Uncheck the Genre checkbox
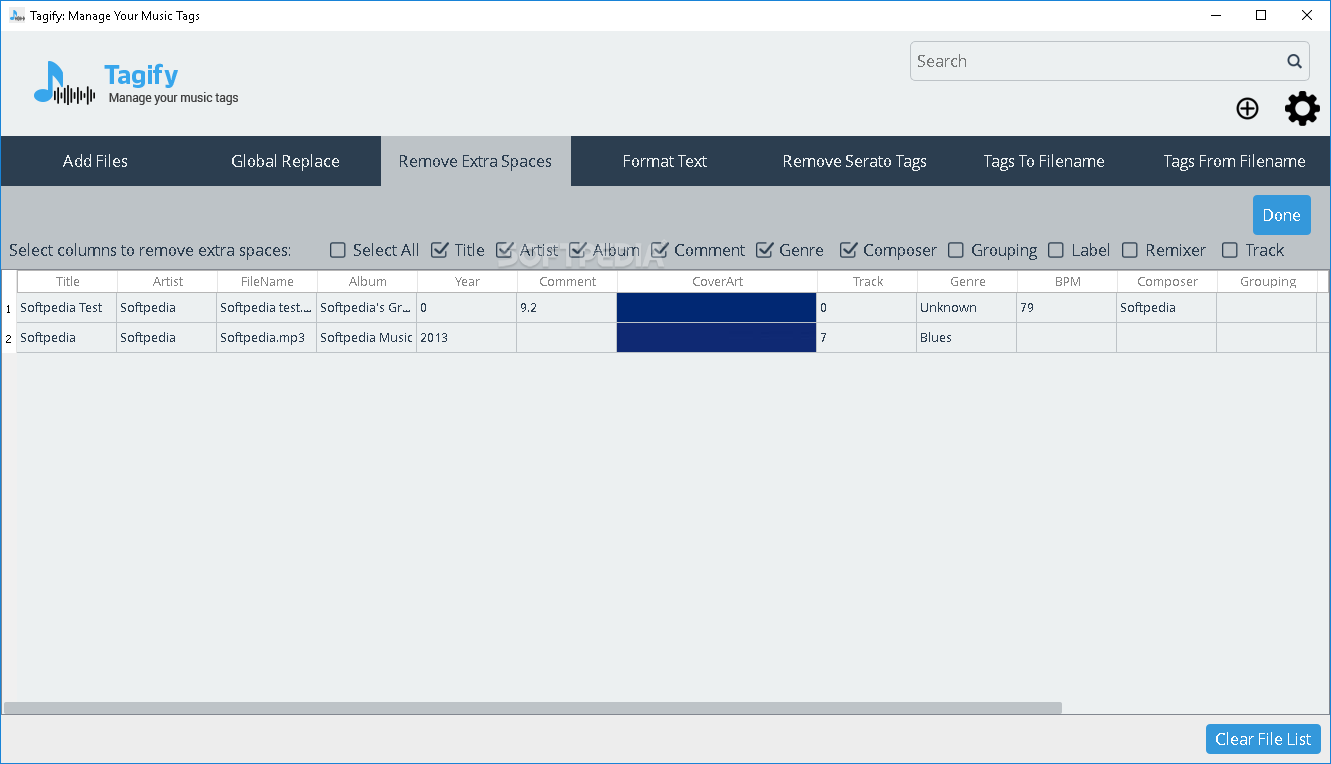The height and width of the screenshot is (764, 1331). pos(765,250)
